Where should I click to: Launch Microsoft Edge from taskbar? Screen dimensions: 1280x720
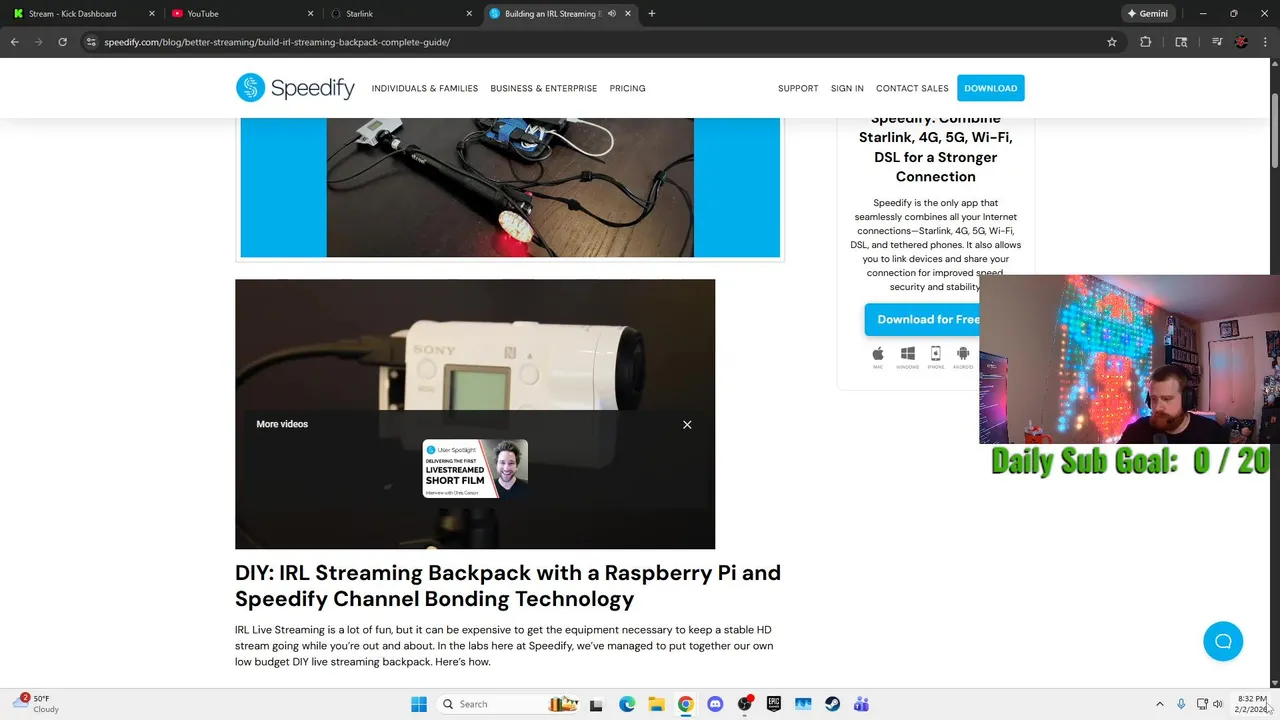click(x=627, y=704)
